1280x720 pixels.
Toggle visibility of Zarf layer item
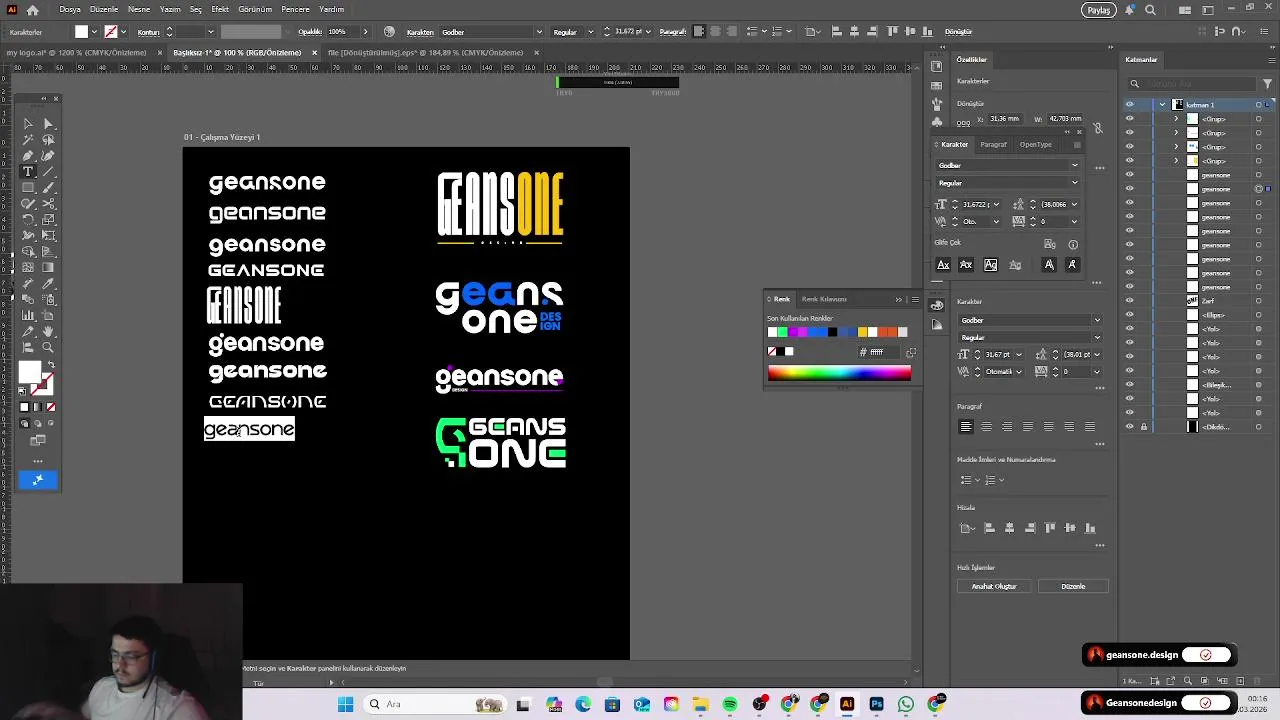click(1130, 301)
